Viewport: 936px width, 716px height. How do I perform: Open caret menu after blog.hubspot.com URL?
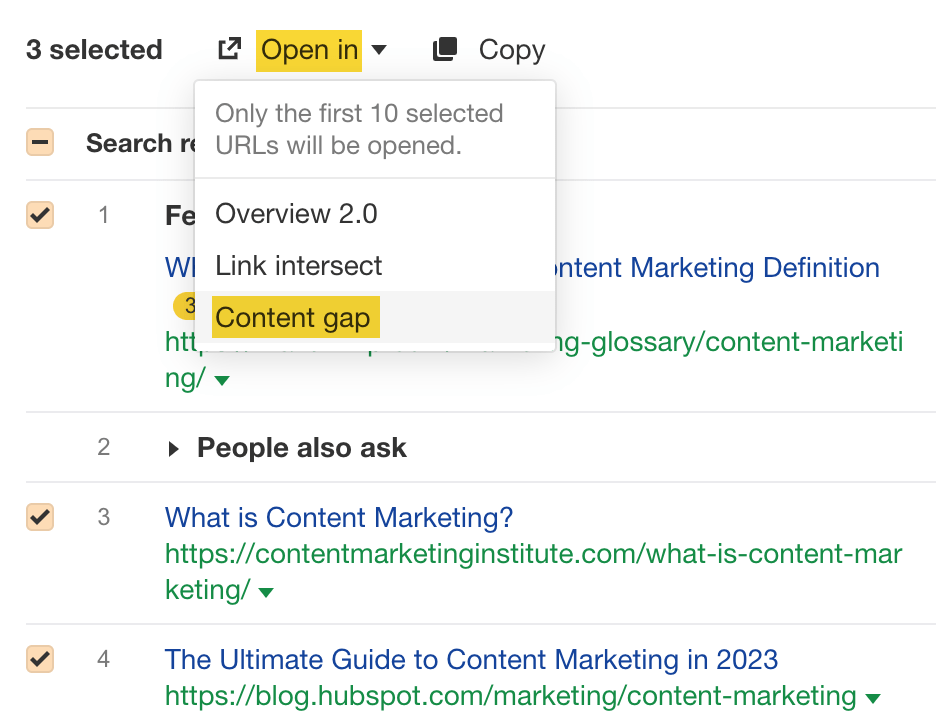coord(873,698)
